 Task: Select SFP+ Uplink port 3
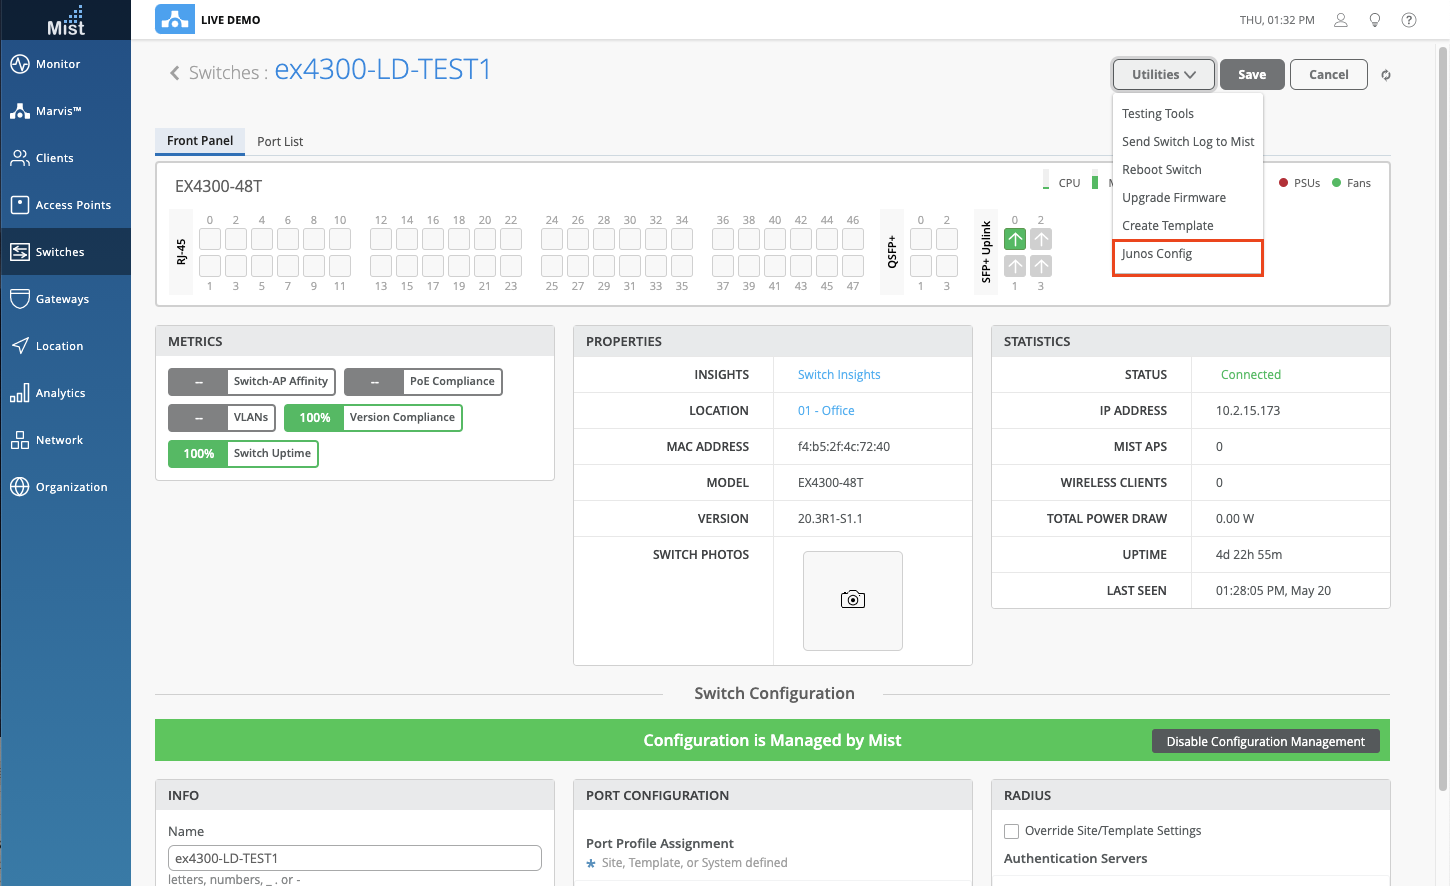[1041, 266]
